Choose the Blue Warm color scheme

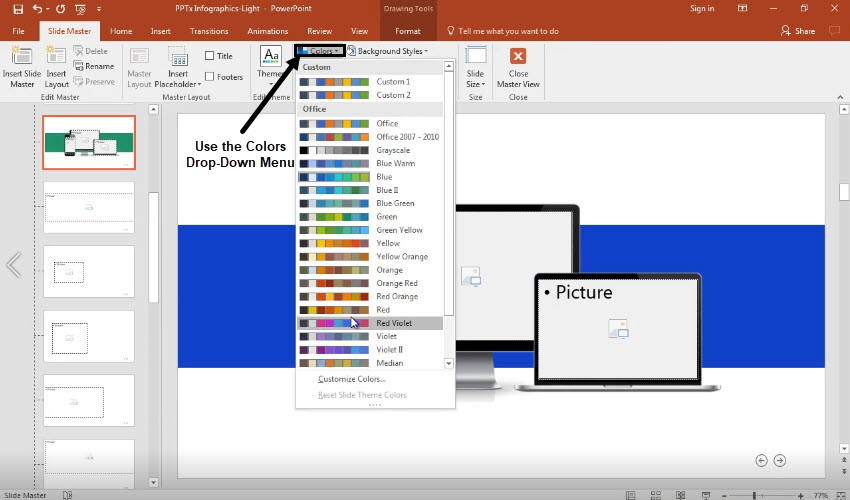click(370, 163)
